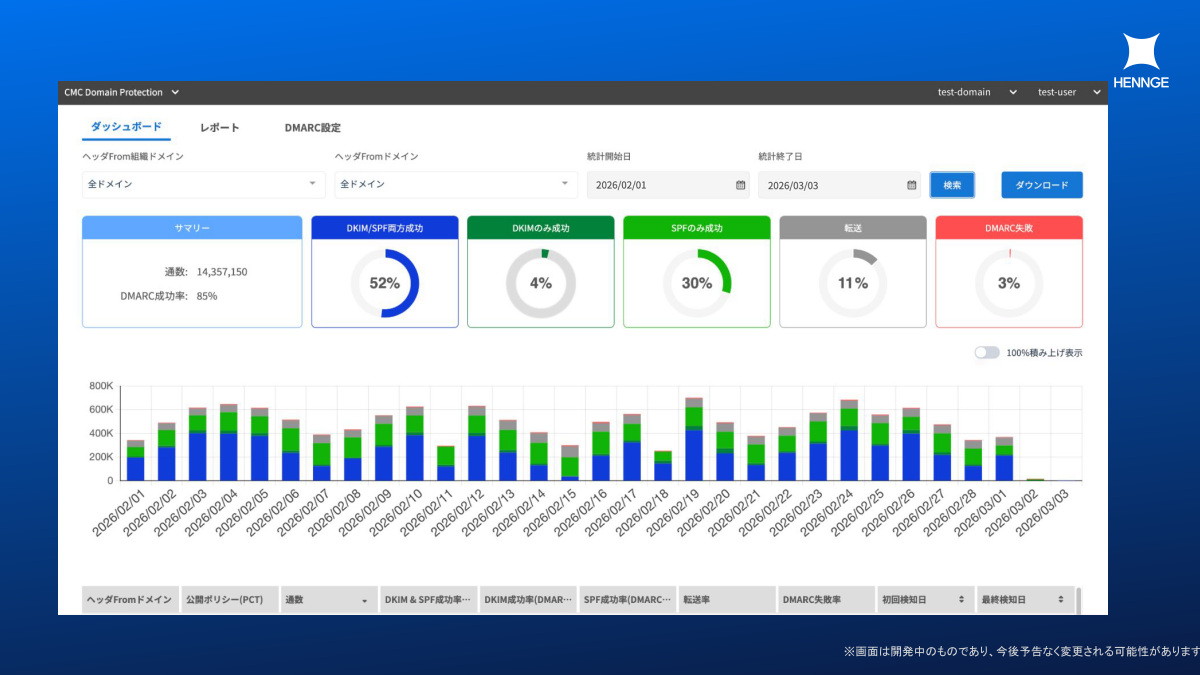Click the DKIMのみ成功 4% donut gauge
This screenshot has width=1200, height=675.
pos(540,283)
